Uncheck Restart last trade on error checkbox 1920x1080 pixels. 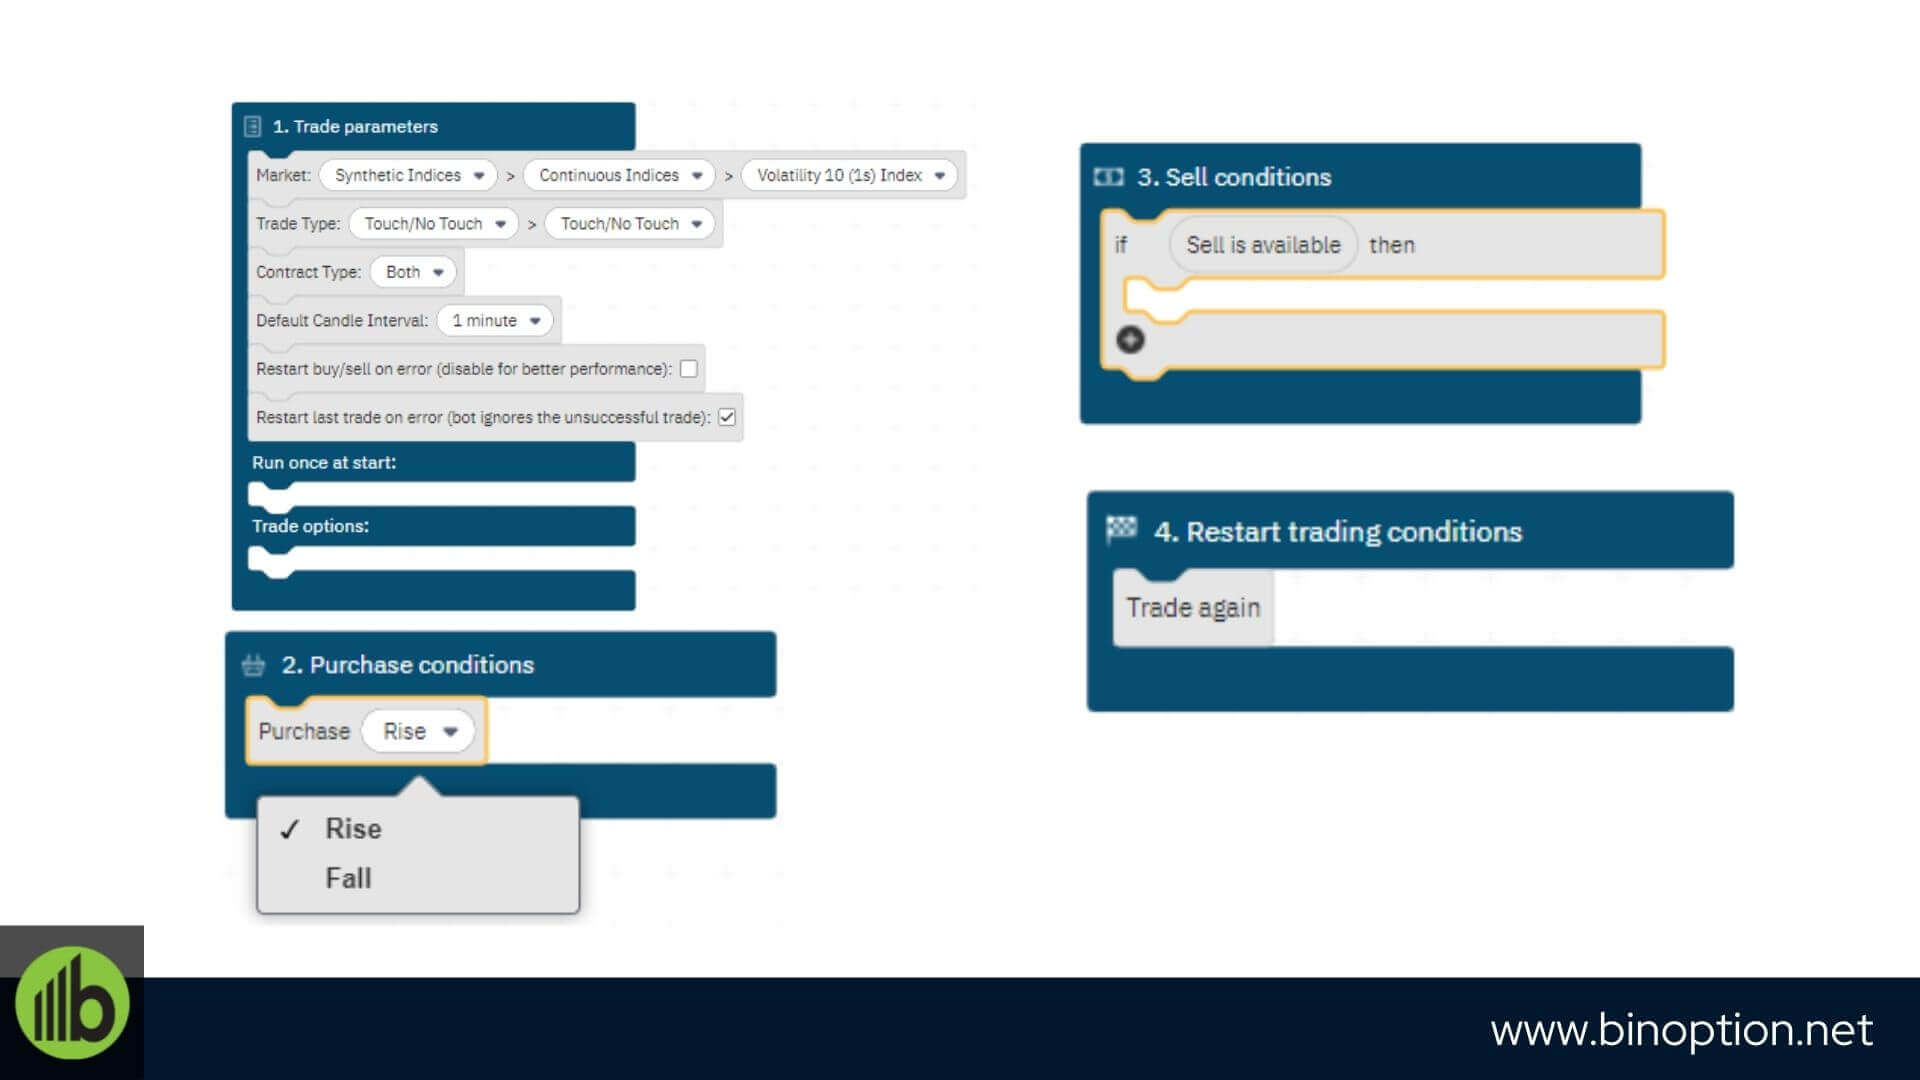tap(727, 417)
